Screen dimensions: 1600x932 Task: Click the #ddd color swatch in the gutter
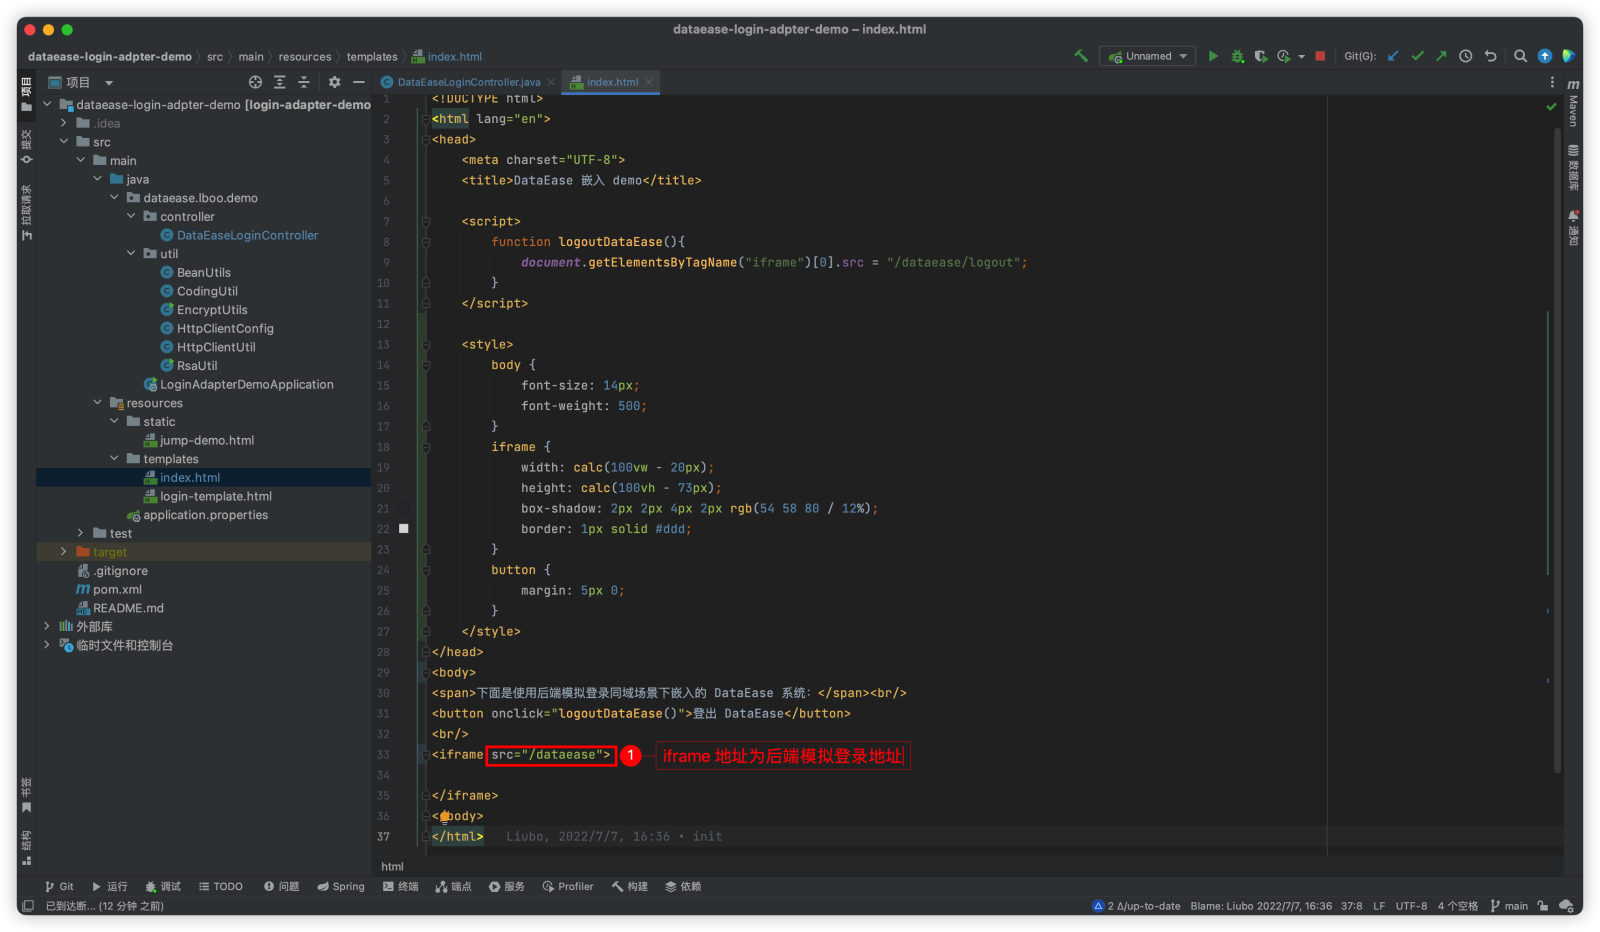[404, 528]
